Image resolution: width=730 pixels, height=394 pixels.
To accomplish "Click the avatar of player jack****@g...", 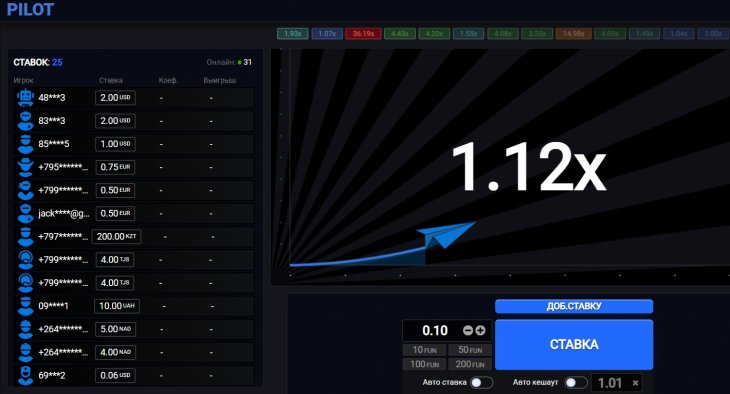I will [x=25, y=213].
